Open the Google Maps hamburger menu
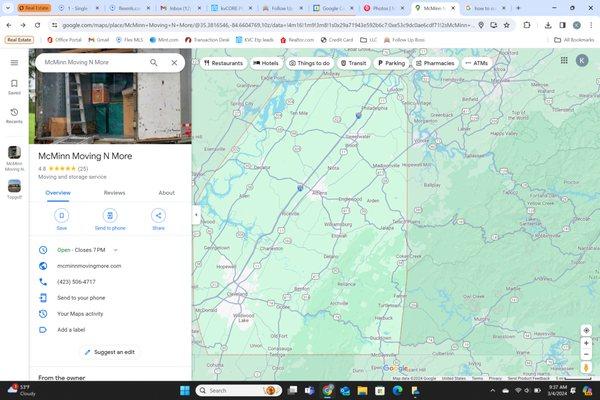600x400 pixels. (x=14, y=62)
